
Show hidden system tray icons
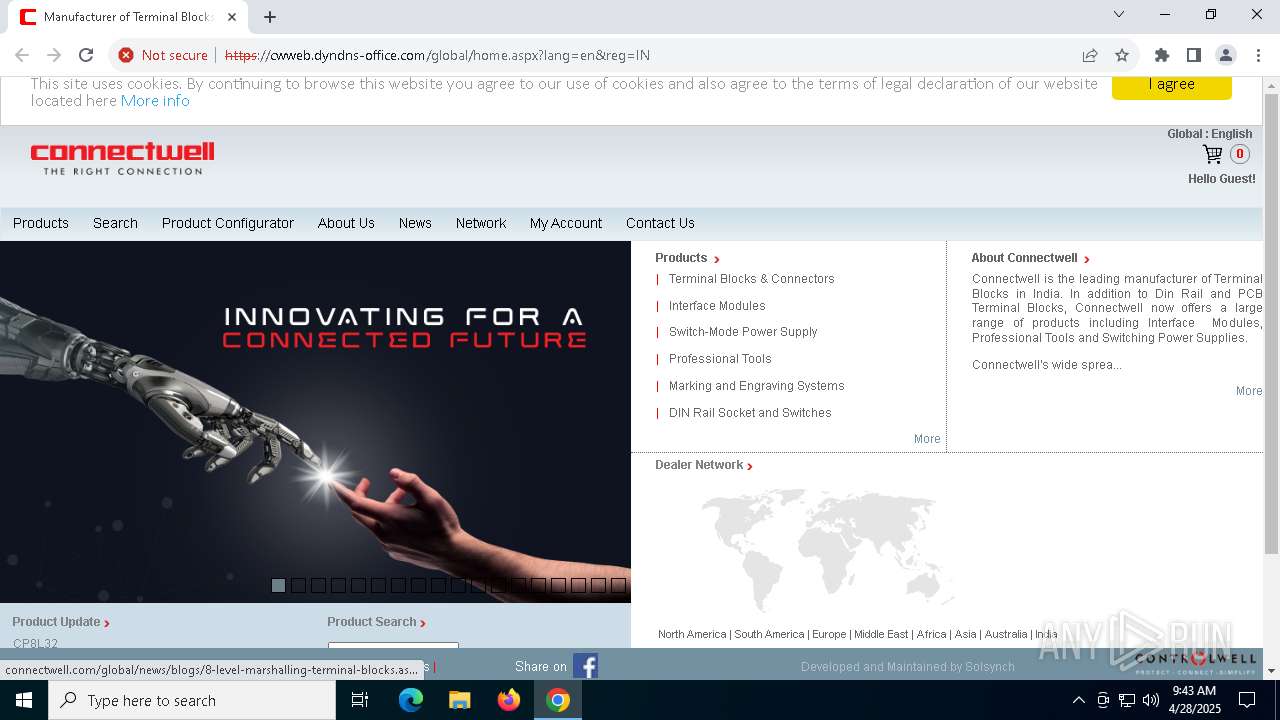point(1078,700)
